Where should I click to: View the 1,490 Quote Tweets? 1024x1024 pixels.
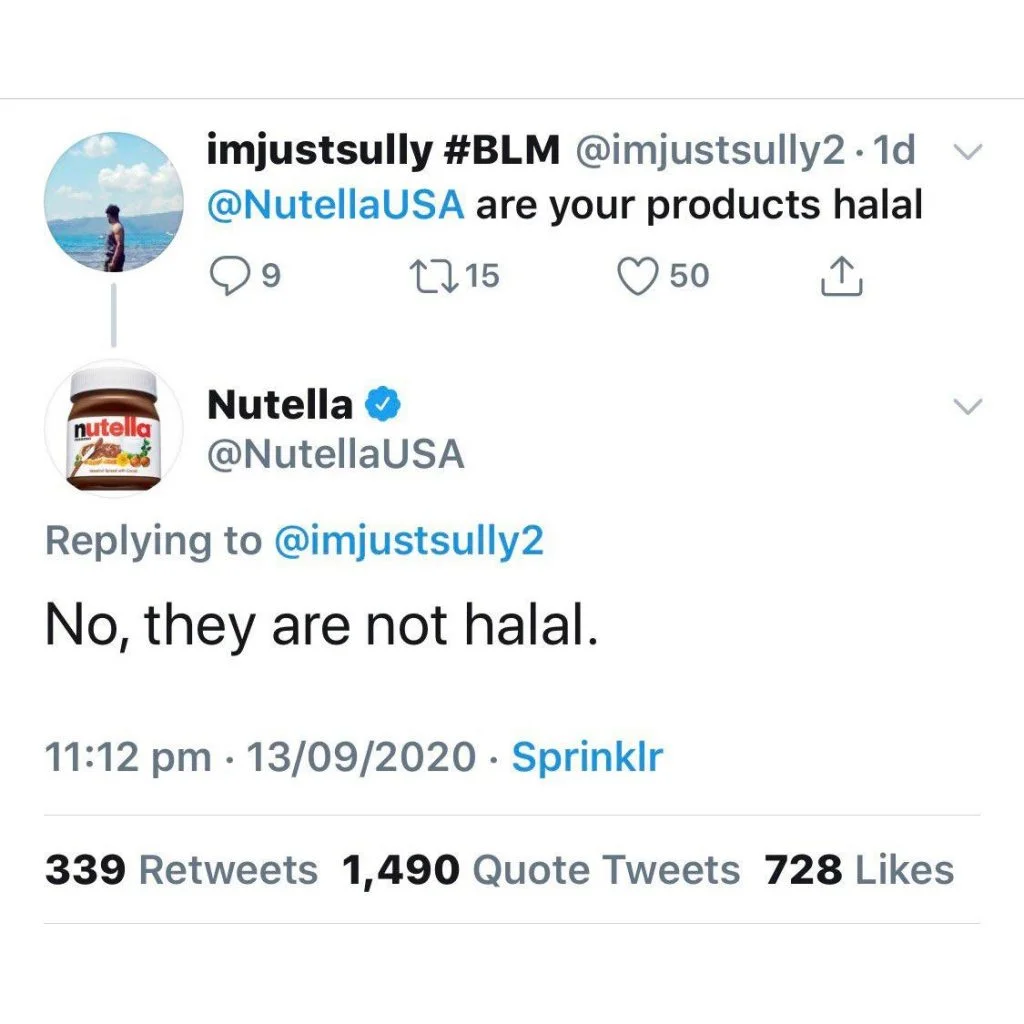pos(541,870)
